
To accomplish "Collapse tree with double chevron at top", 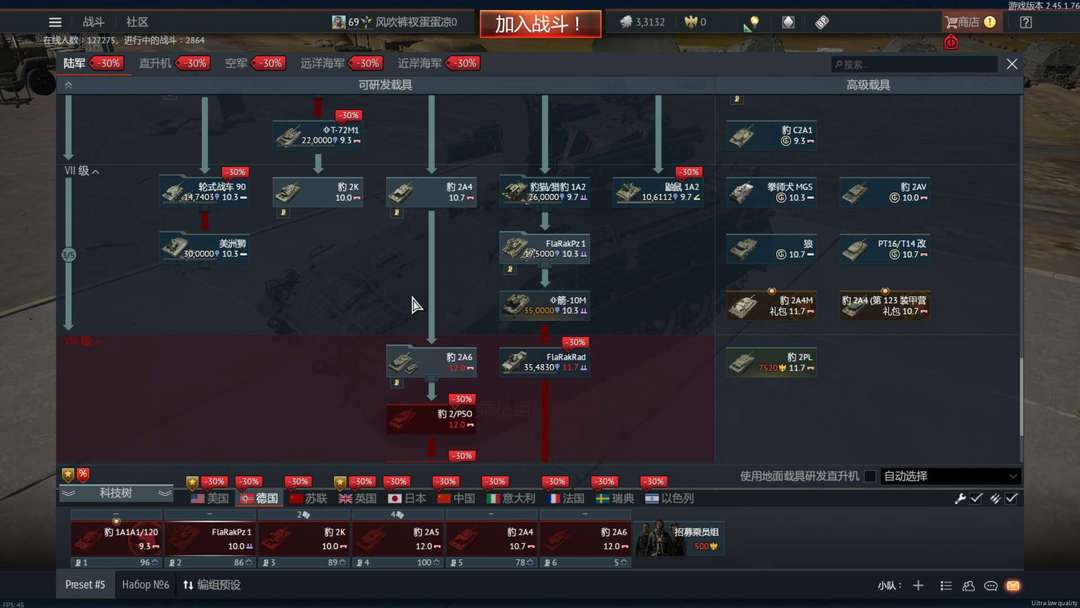I will click(x=68, y=85).
